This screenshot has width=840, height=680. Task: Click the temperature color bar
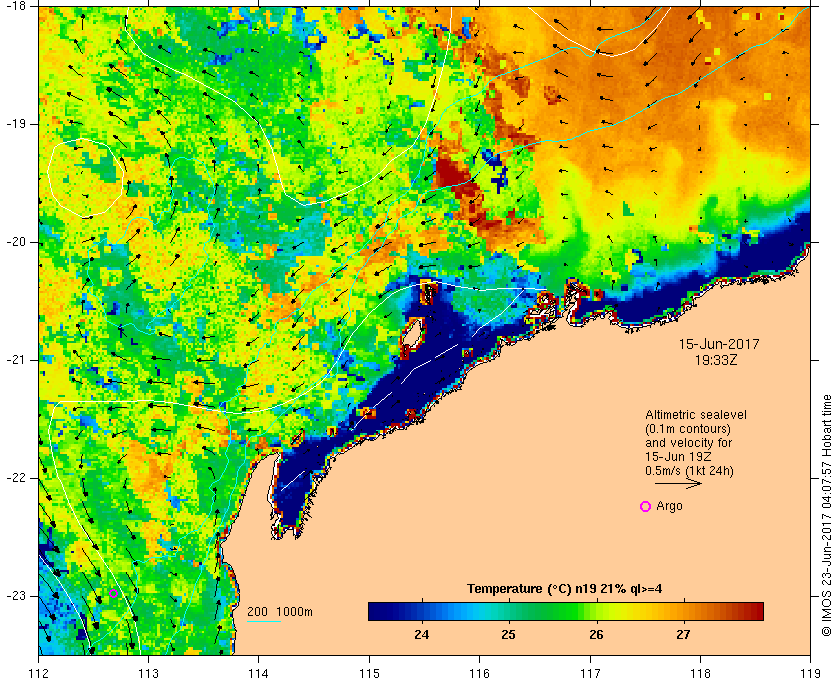click(x=566, y=611)
